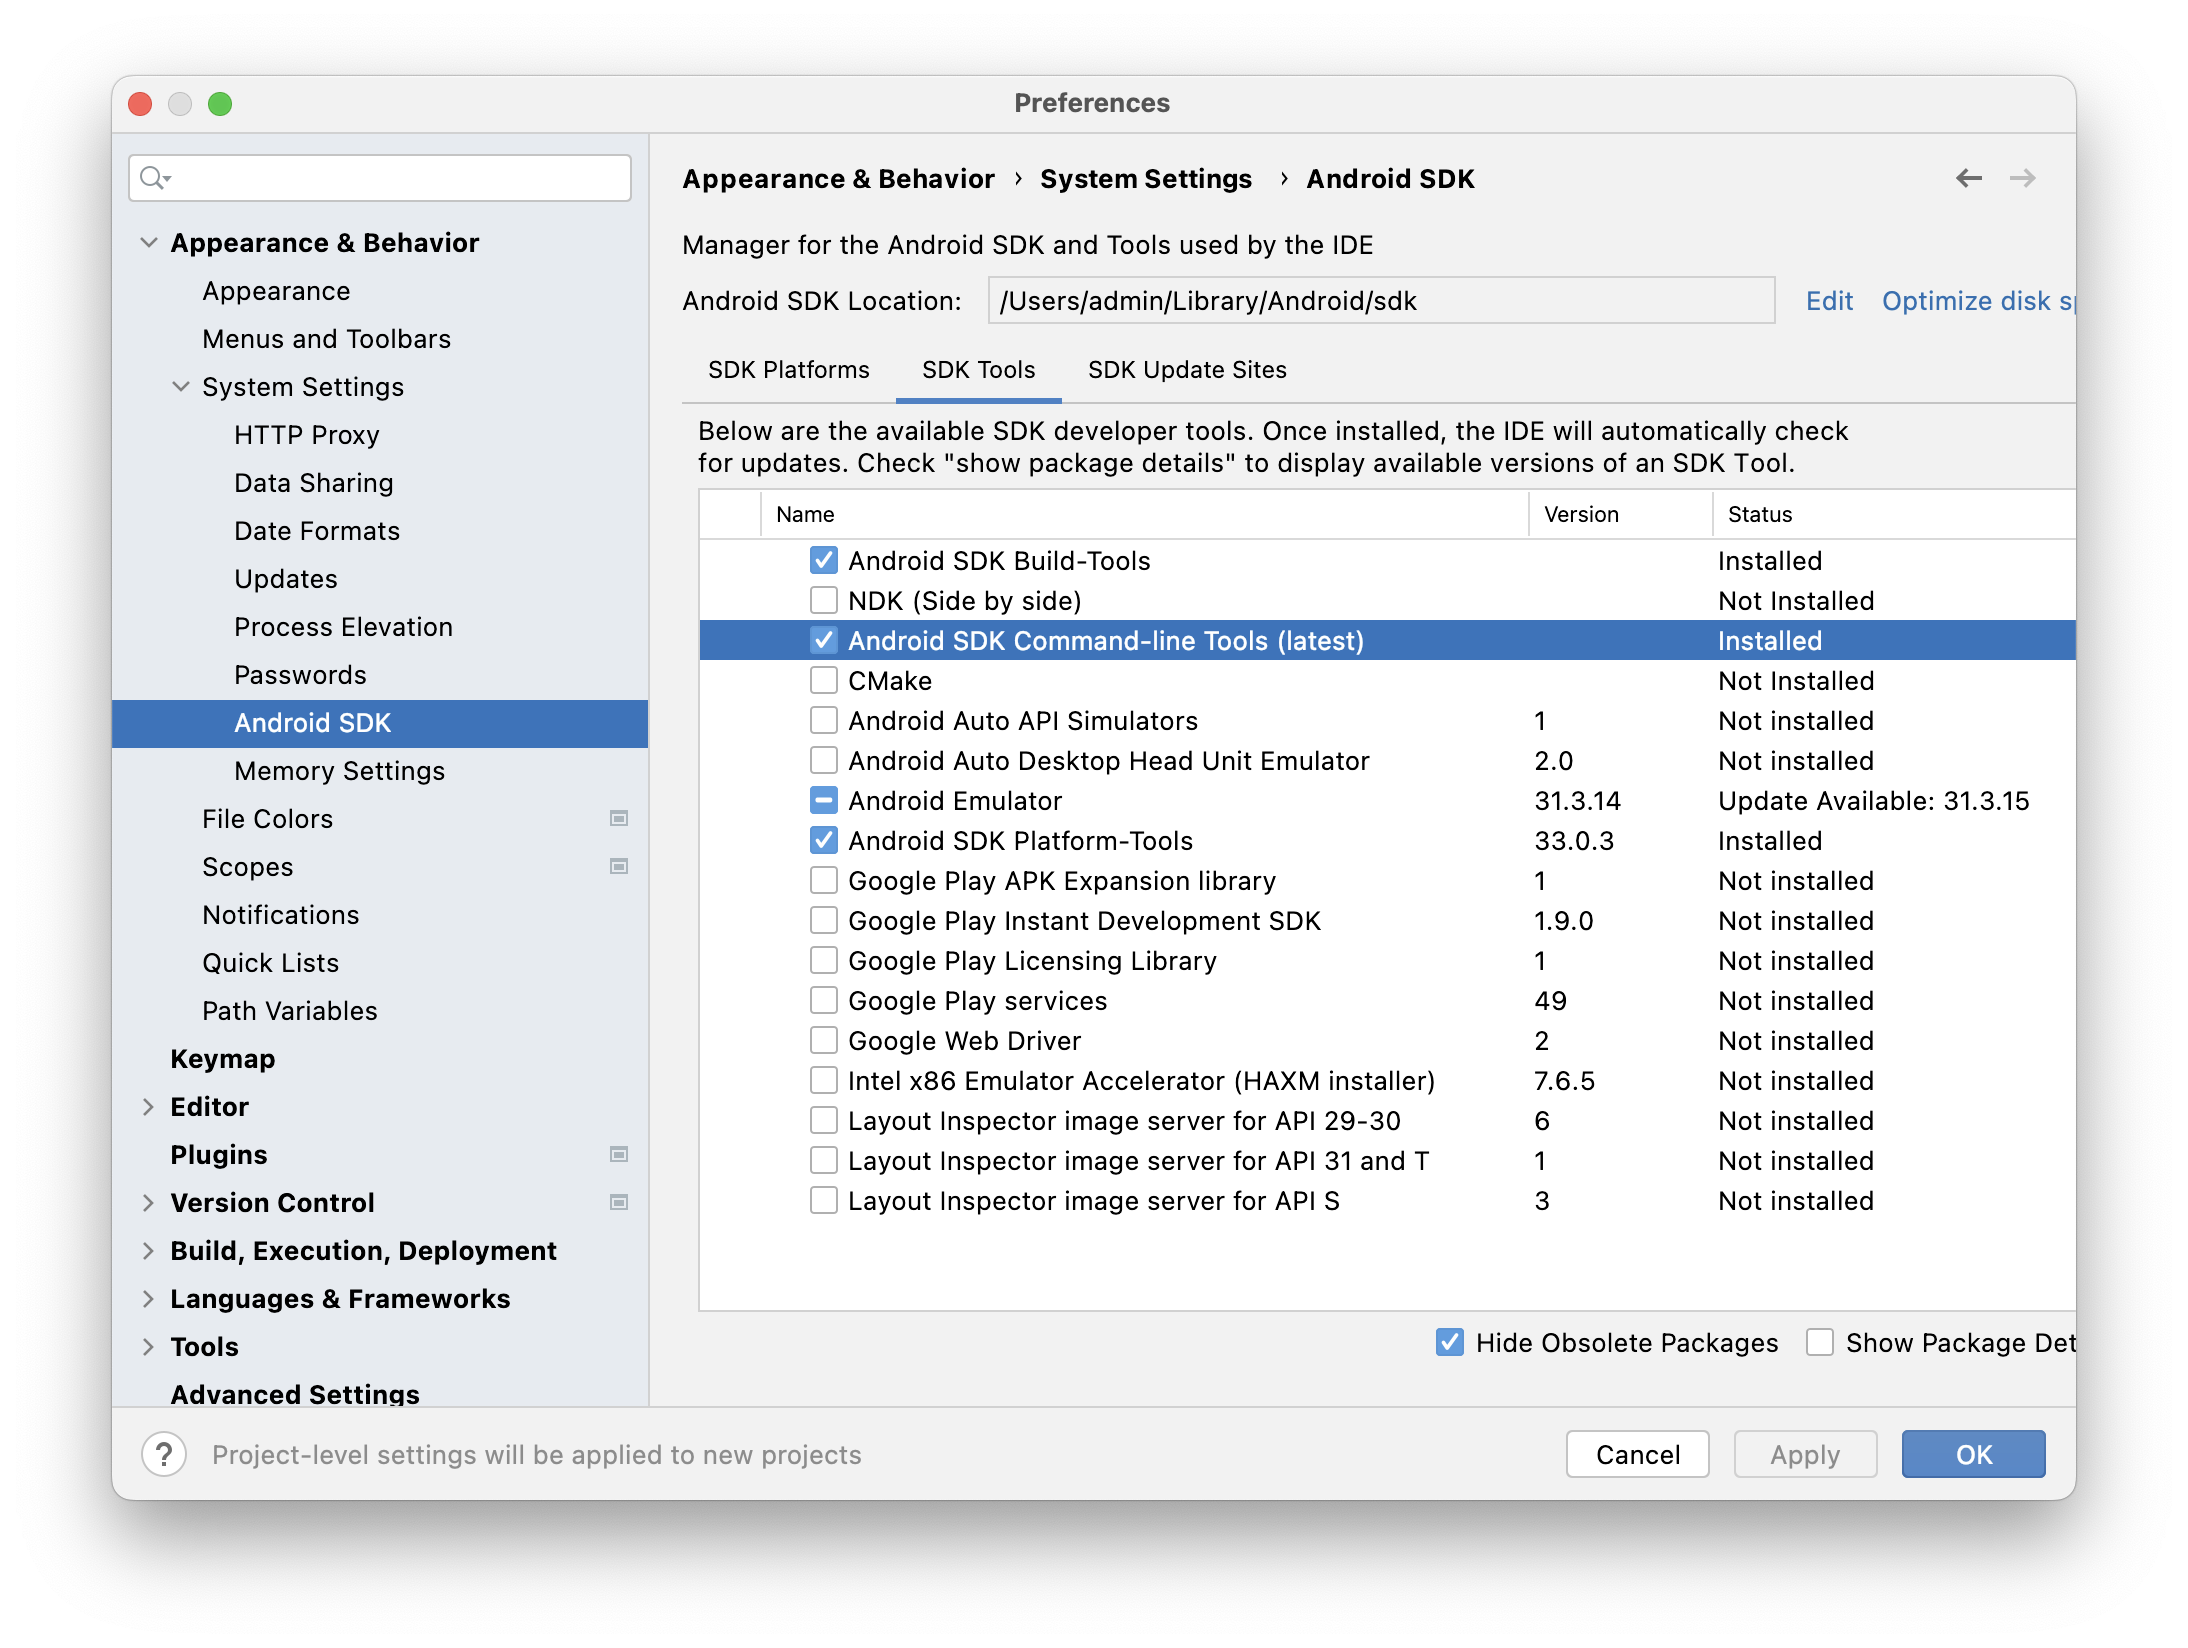Viewport: 2188px width, 1648px height.
Task: Switch to the SDK Platforms tab
Action: tap(788, 370)
